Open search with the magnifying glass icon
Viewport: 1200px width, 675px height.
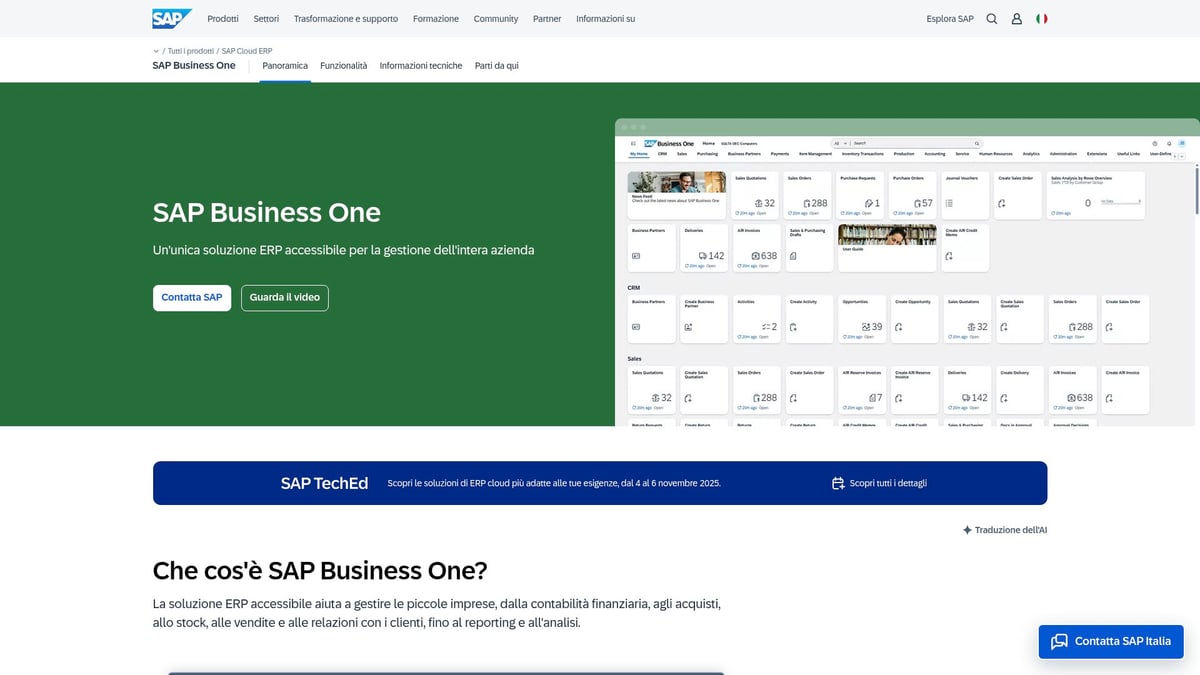991,18
